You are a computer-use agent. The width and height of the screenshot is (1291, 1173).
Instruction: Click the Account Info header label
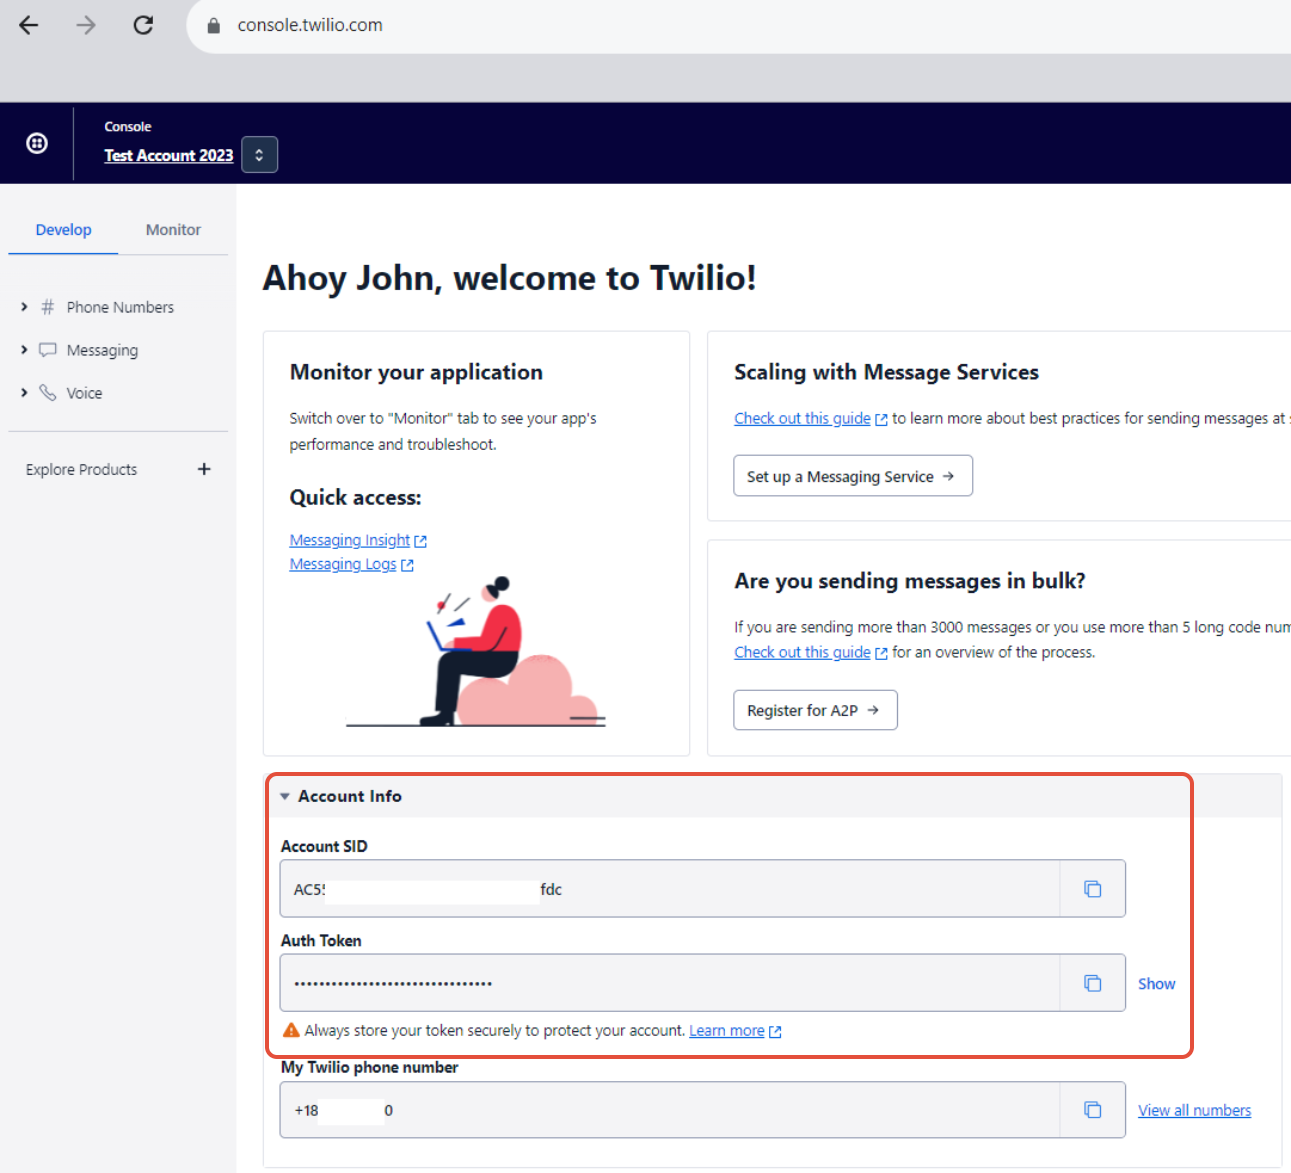tap(350, 796)
